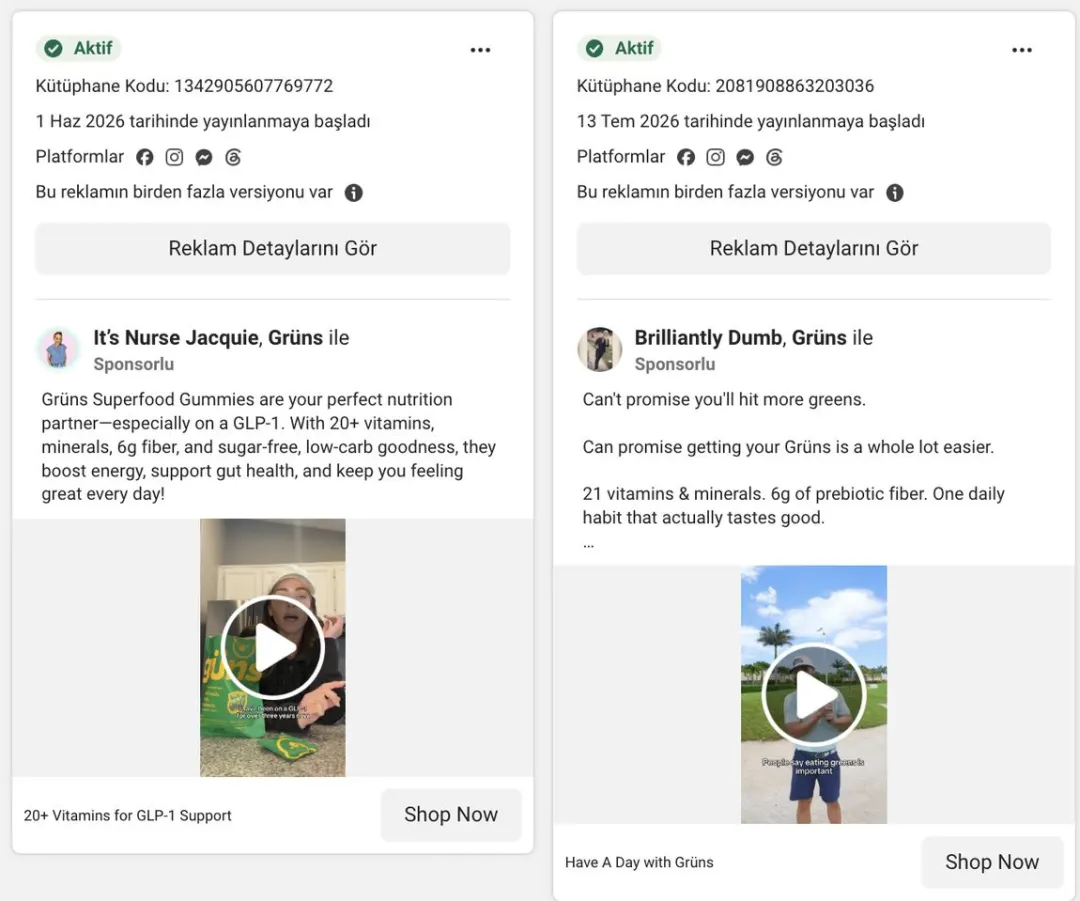Click the Threads platform icon on Brilliantly Dumb ad
The height and width of the screenshot is (901, 1080).
pyautogui.click(x=774, y=157)
